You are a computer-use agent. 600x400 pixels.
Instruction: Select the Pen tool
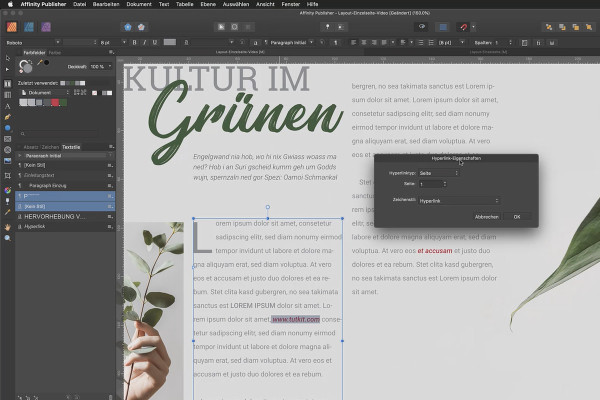tap(7, 117)
